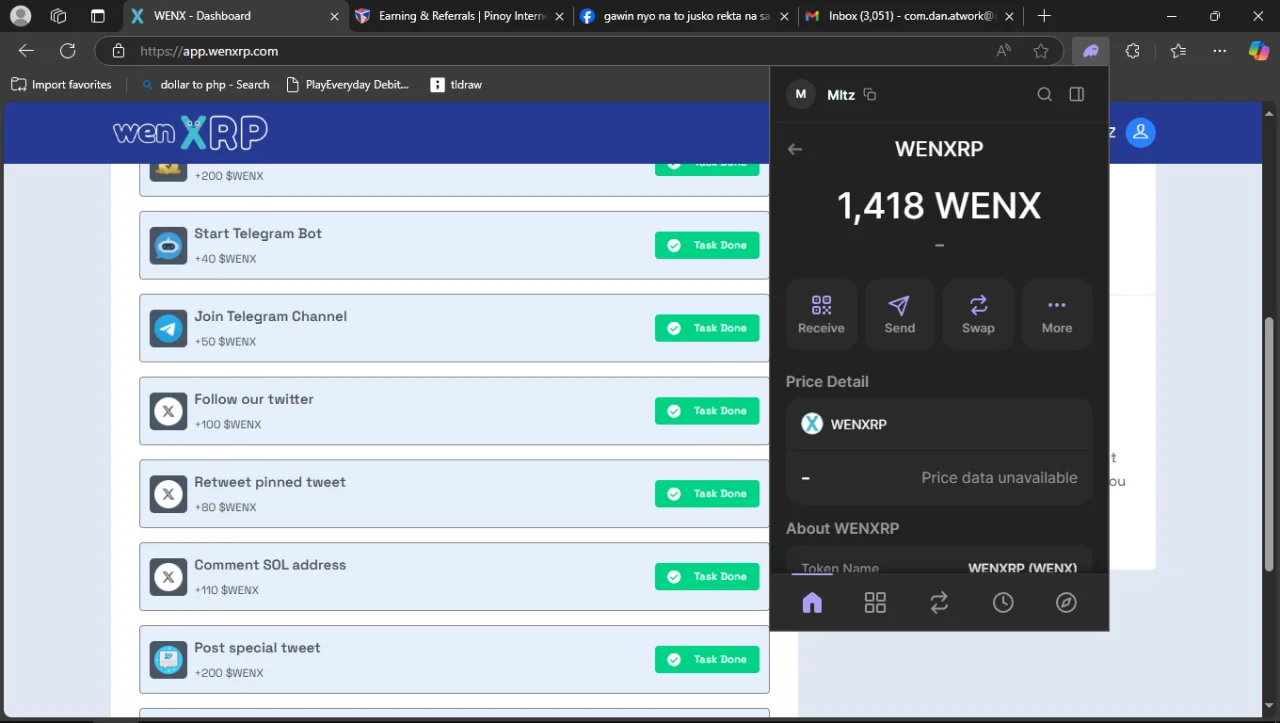Image resolution: width=1280 pixels, height=723 pixels.
Task: Click the Follow our twitter X icon
Action: 169,411
